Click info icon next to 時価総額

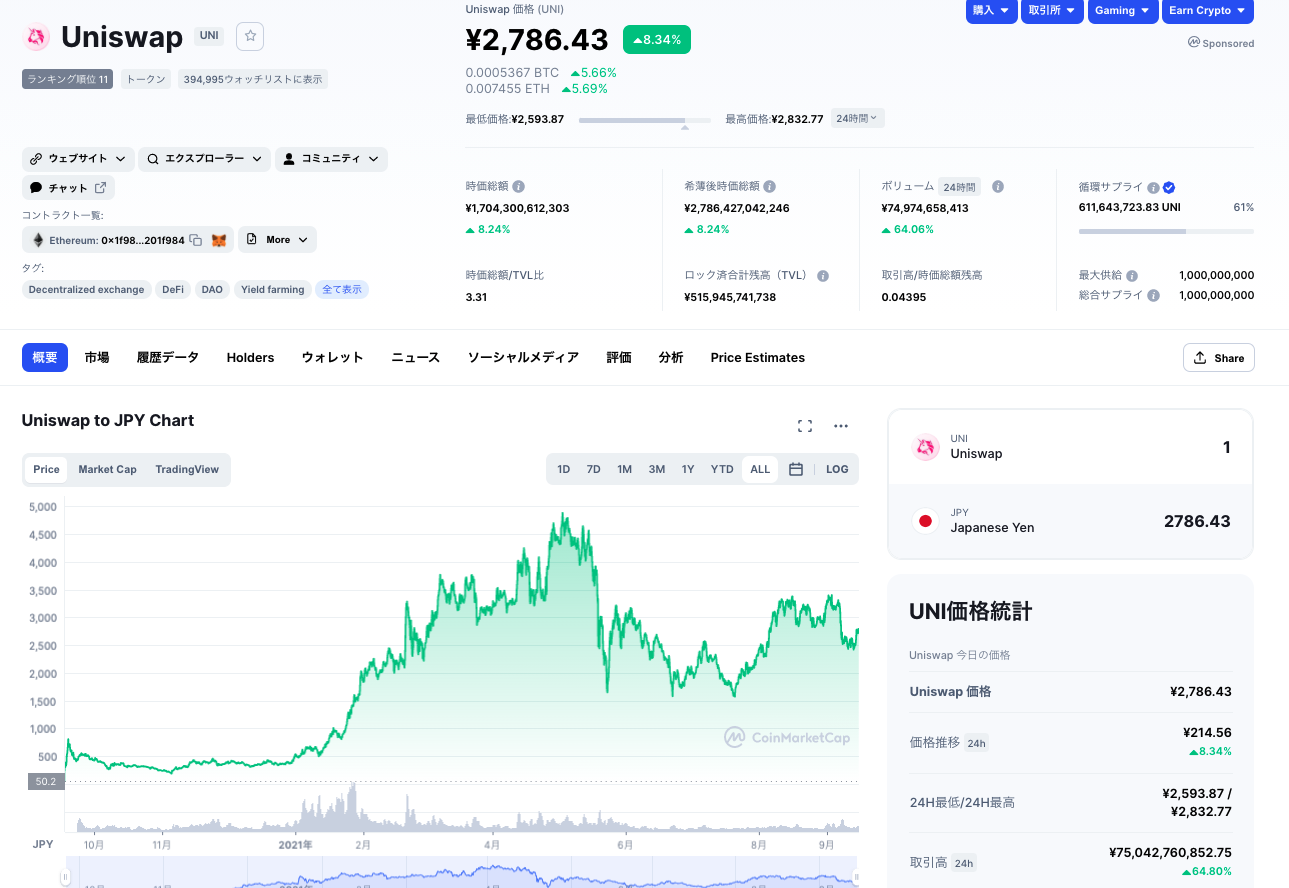tap(519, 187)
